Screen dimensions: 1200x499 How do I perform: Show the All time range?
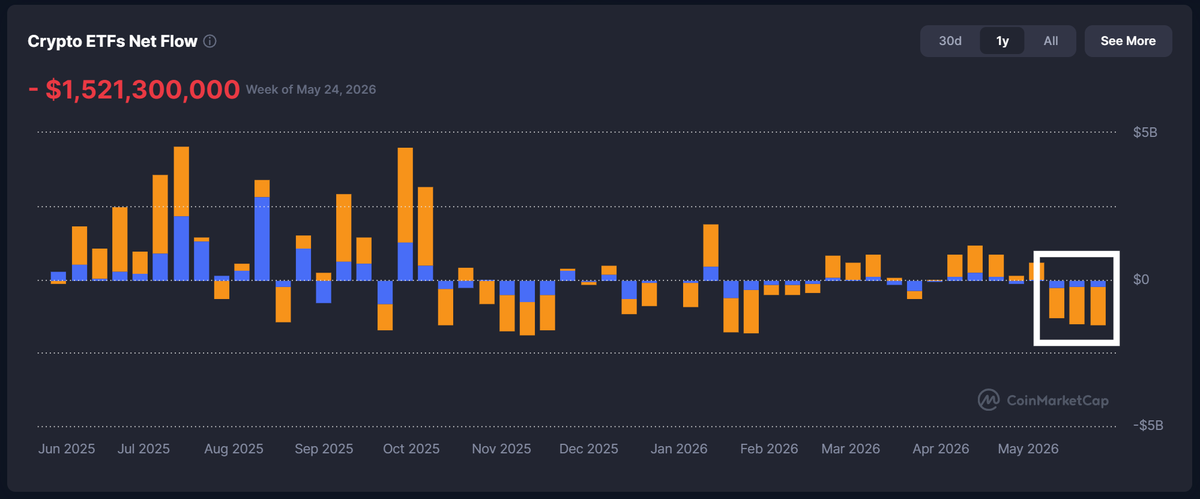pos(1050,41)
